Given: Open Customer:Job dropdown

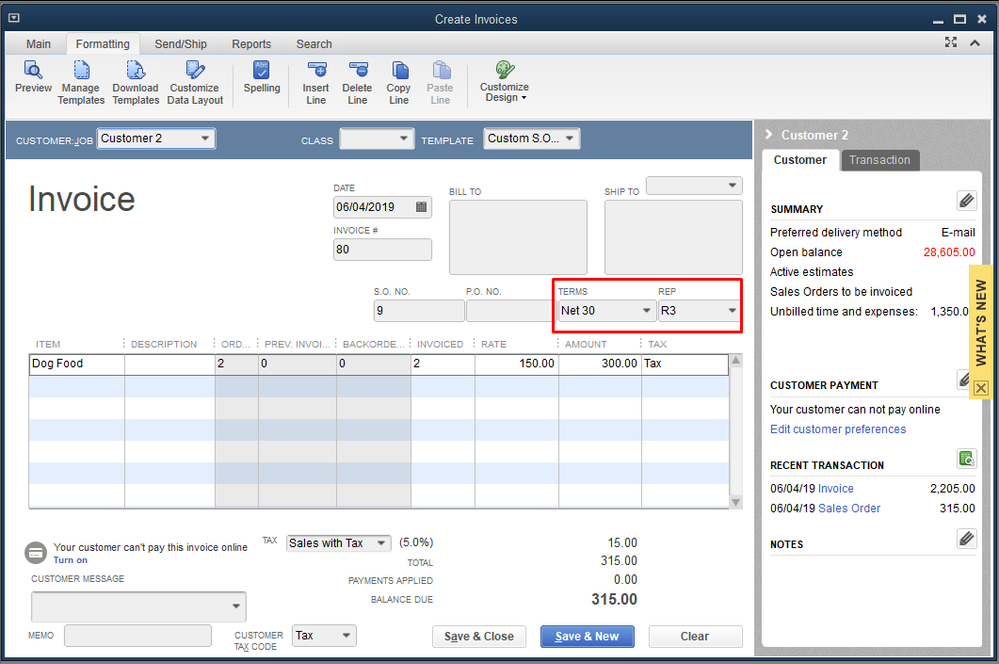Looking at the screenshot, I should 205,138.
